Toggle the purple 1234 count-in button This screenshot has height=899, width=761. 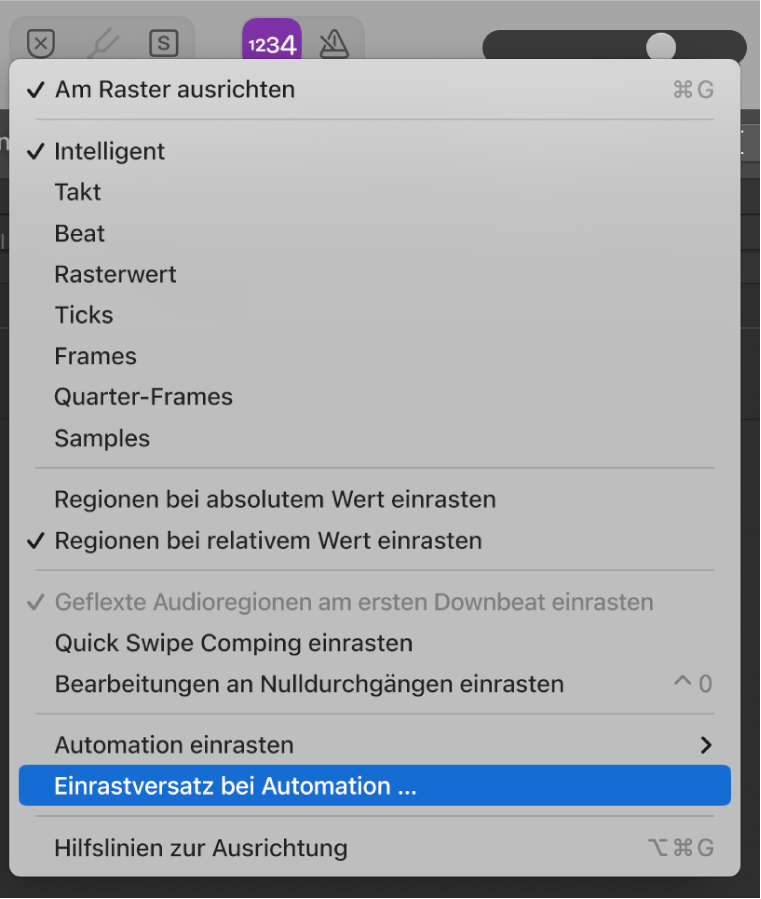[271, 43]
